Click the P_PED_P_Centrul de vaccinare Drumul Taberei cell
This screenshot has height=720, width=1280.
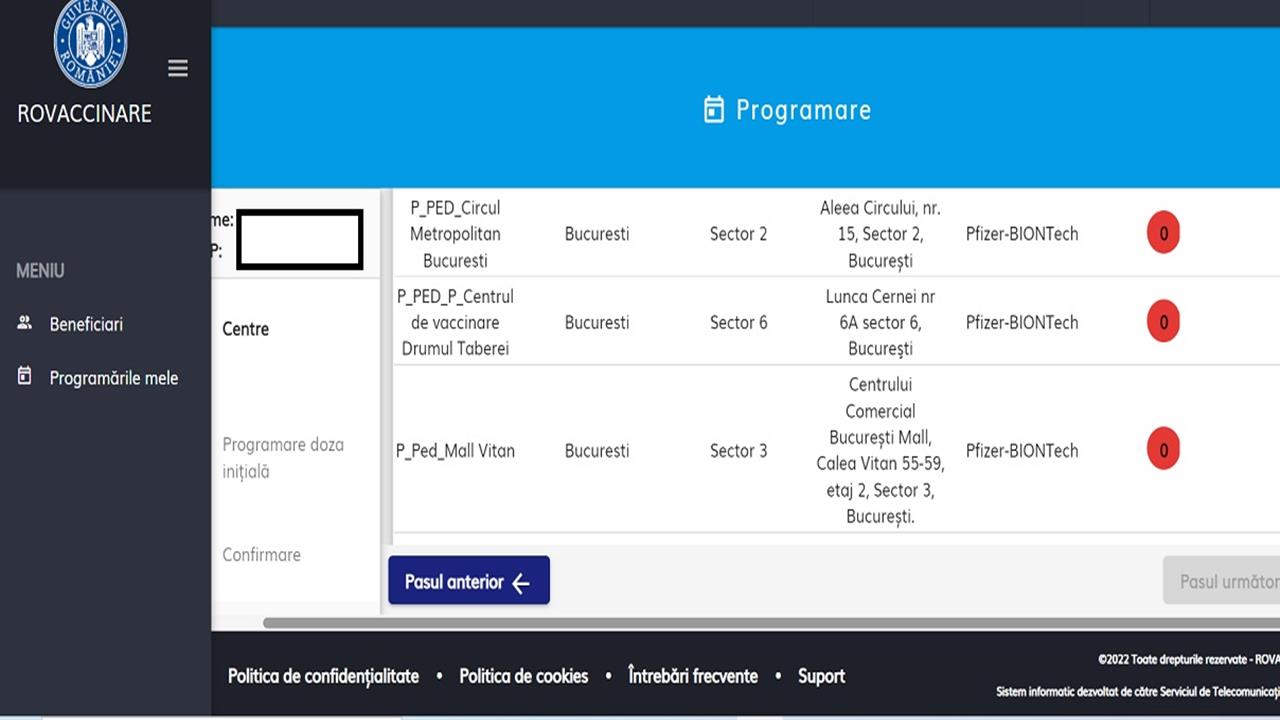point(456,323)
